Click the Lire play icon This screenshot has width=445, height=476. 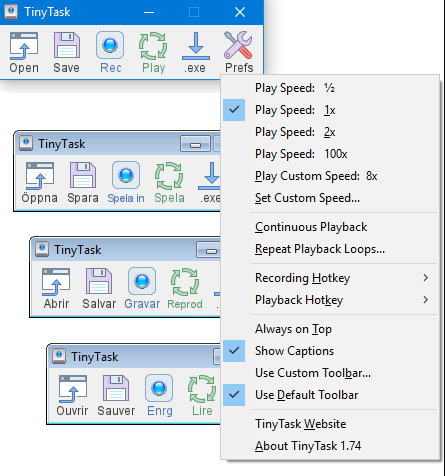(x=202, y=389)
